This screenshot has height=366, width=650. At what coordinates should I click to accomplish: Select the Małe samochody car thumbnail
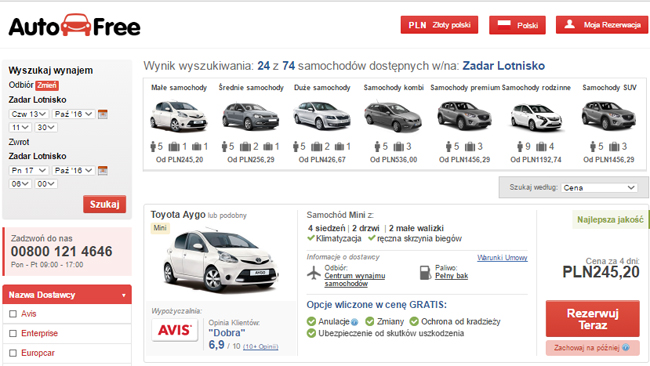(x=179, y=116)
